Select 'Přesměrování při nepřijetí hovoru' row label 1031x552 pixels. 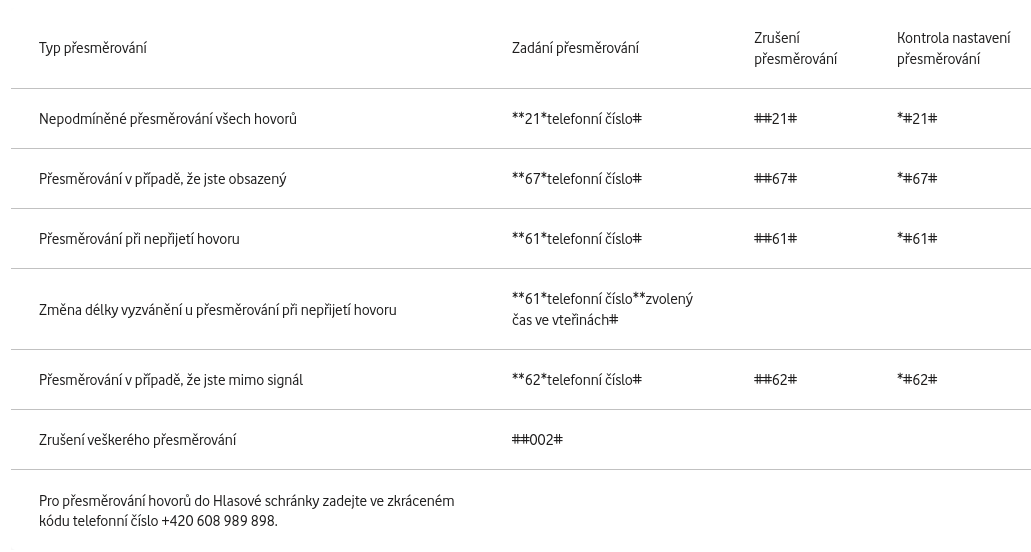tap(139, 239)
